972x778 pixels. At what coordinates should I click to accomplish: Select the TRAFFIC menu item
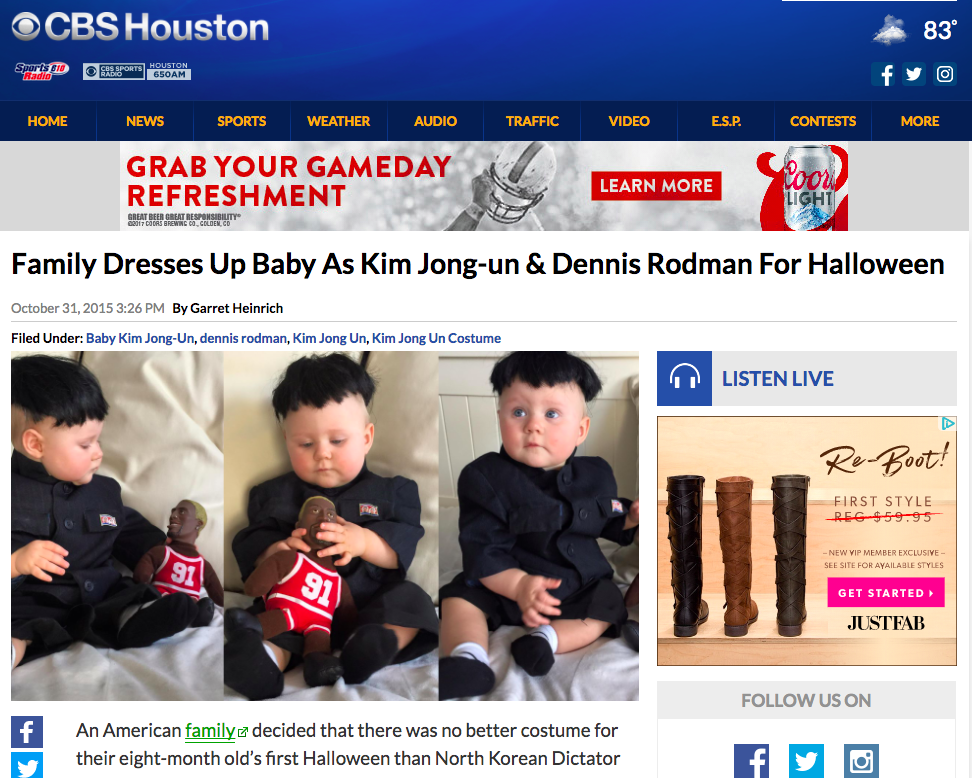pyautogui.click(x=532, y=121)
